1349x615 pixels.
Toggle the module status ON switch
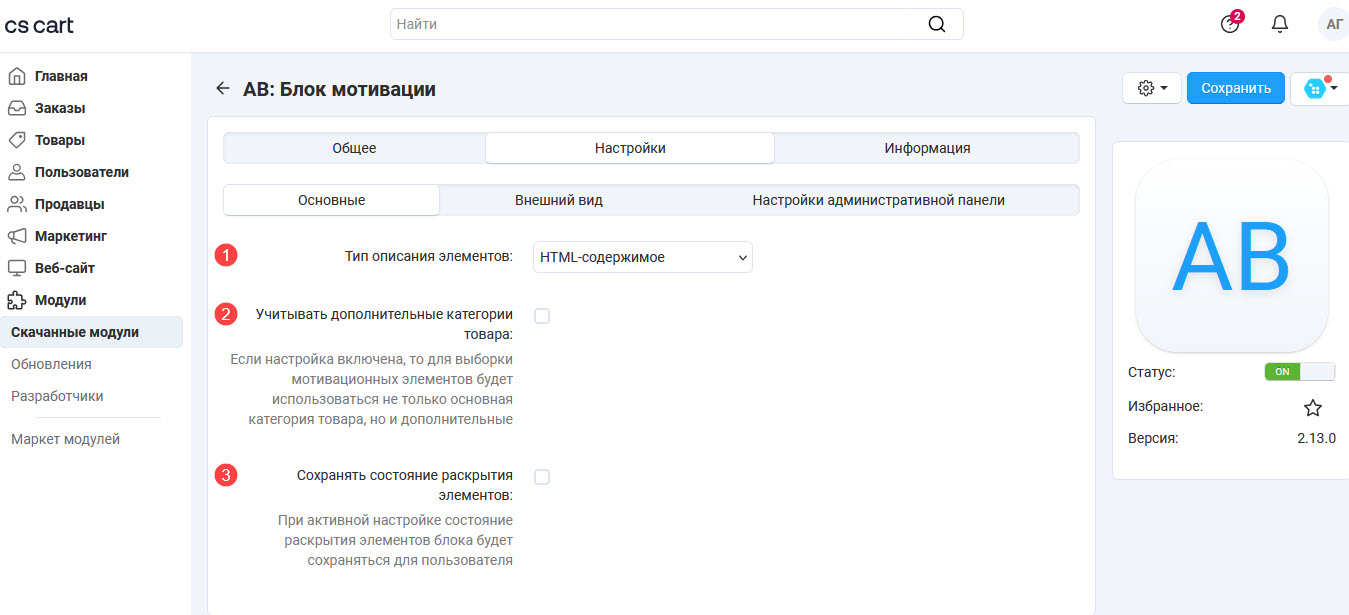(x=1299, y=372)
